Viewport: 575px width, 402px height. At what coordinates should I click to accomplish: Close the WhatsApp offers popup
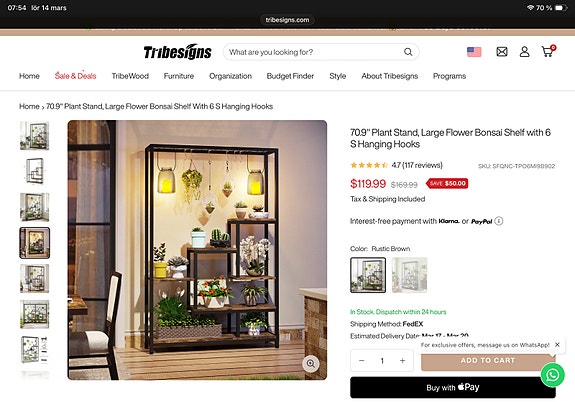pos(557,345)
